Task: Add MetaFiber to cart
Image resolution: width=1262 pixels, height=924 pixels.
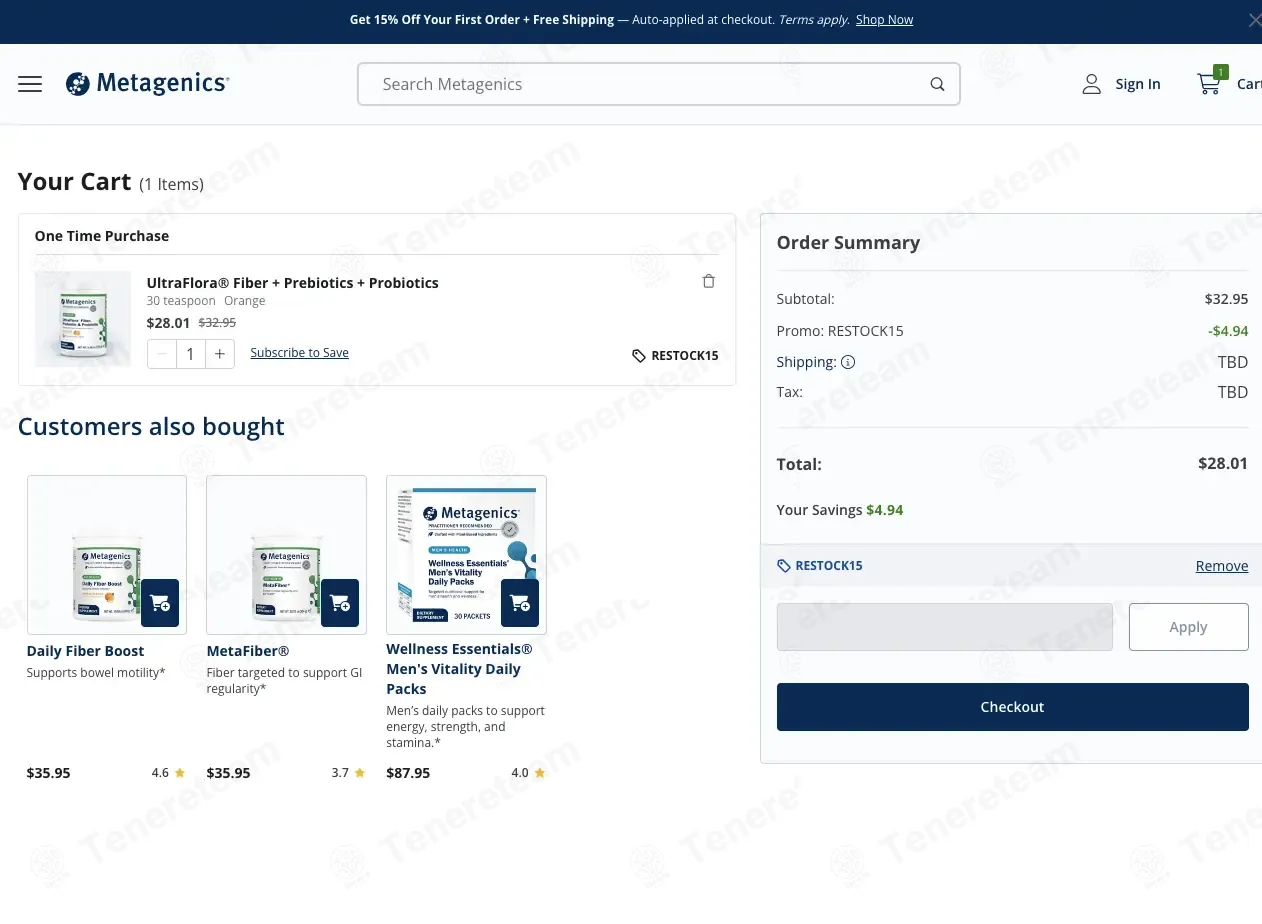Action: (340, 603)
